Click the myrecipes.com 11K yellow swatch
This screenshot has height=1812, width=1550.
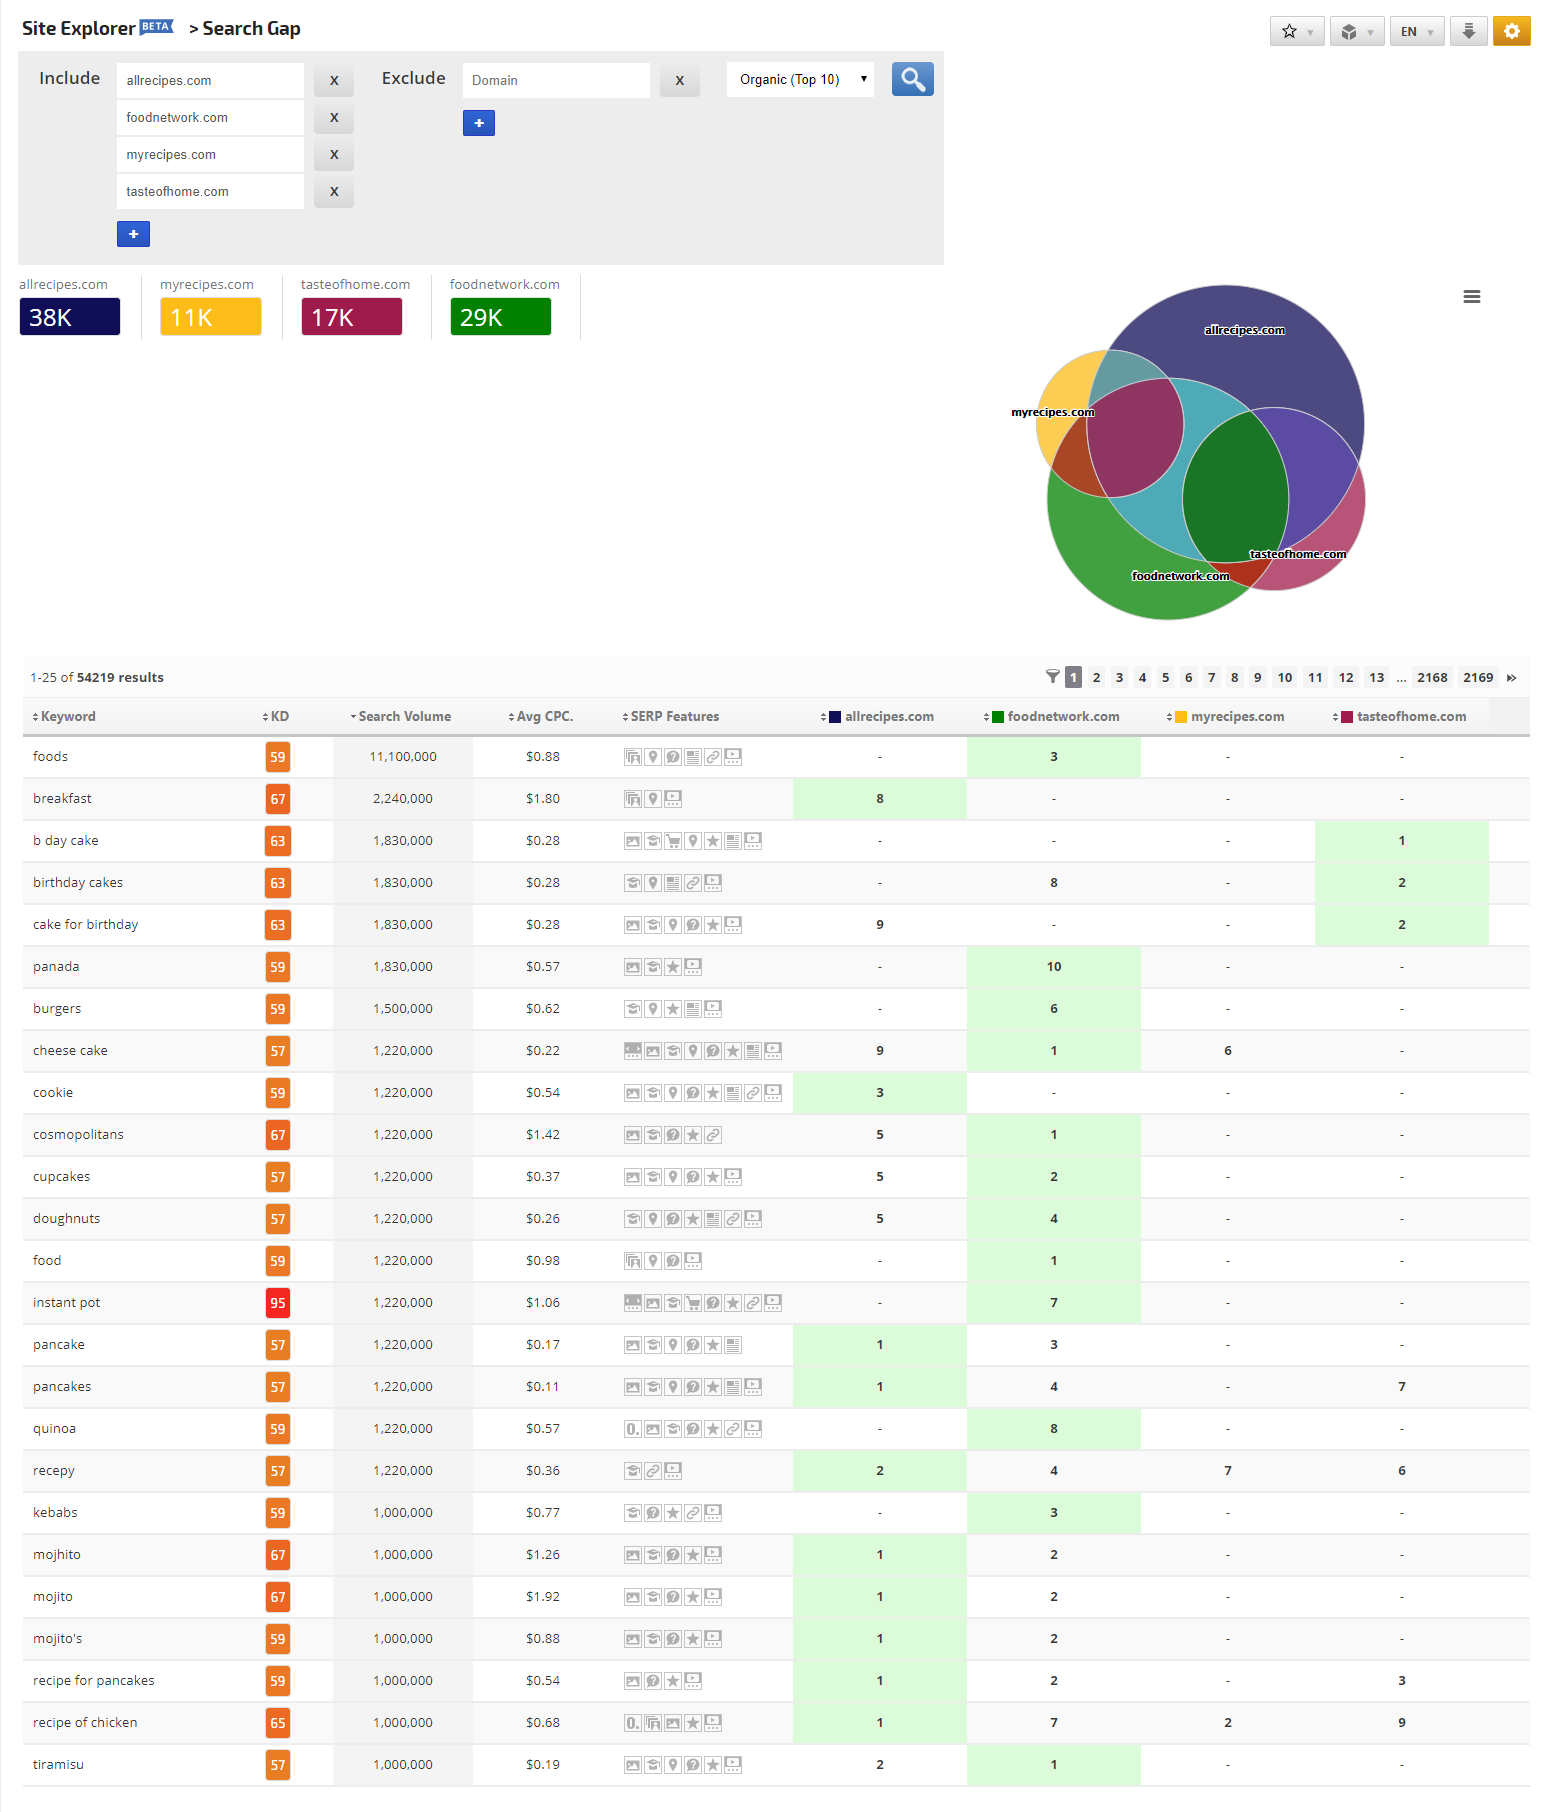[x=211, y=317]
